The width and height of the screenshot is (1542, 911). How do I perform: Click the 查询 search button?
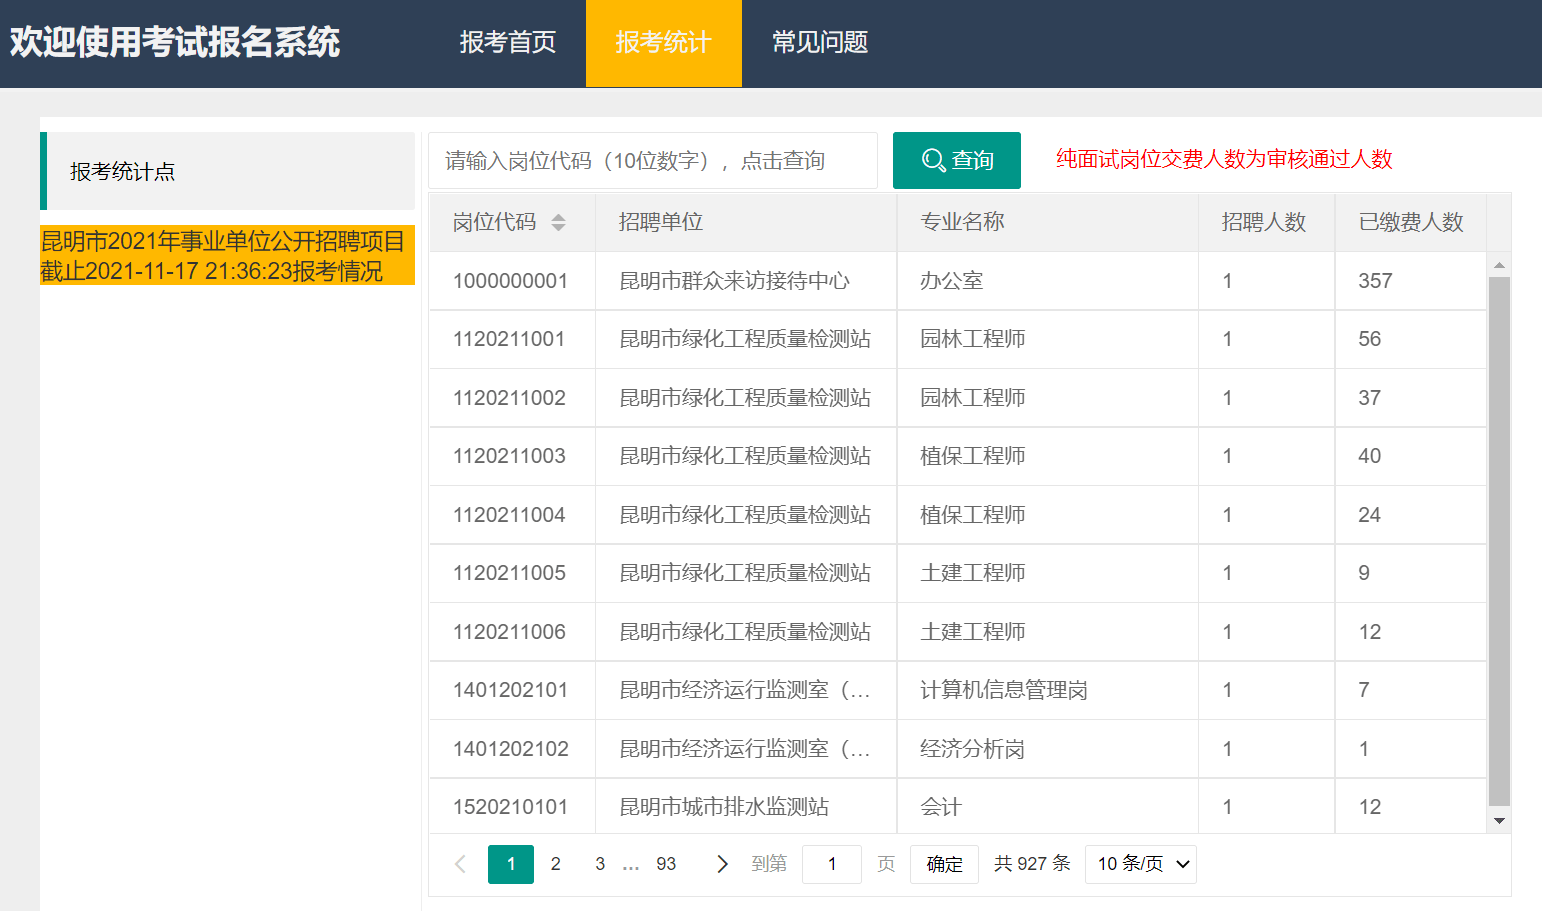pos(957,160)
